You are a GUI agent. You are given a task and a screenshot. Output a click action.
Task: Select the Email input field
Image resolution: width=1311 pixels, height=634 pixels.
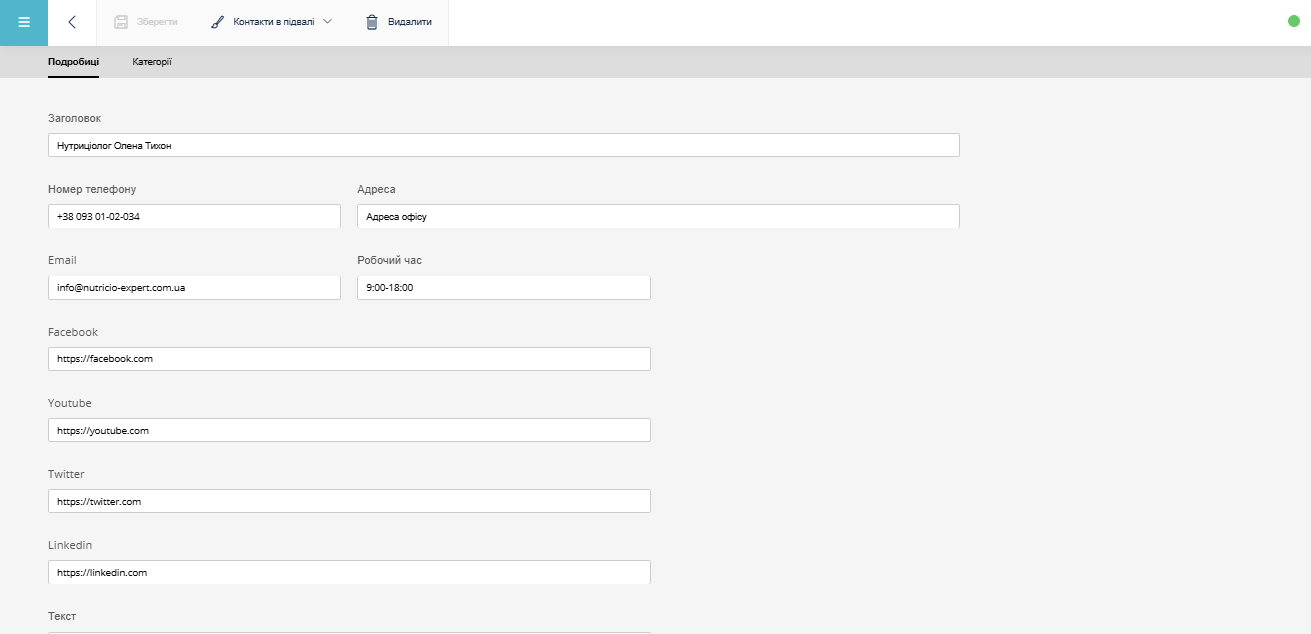click(194, 287)
